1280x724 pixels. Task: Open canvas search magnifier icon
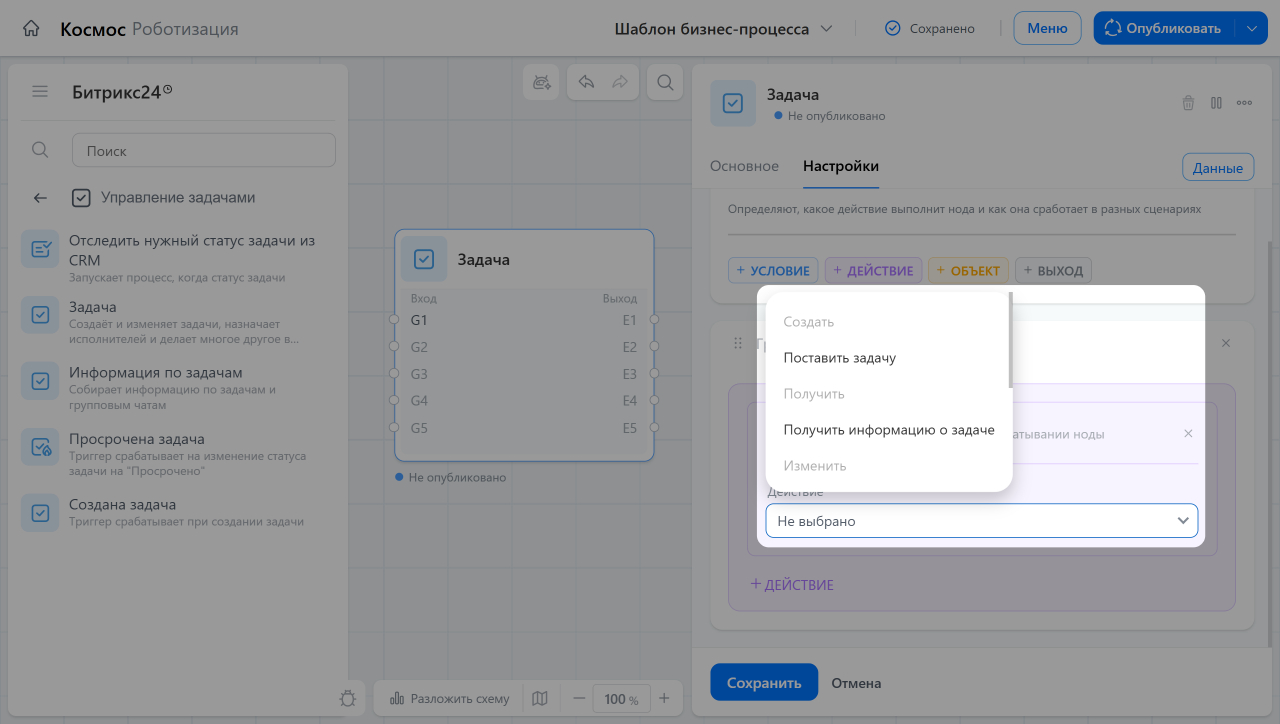point(665,83)
